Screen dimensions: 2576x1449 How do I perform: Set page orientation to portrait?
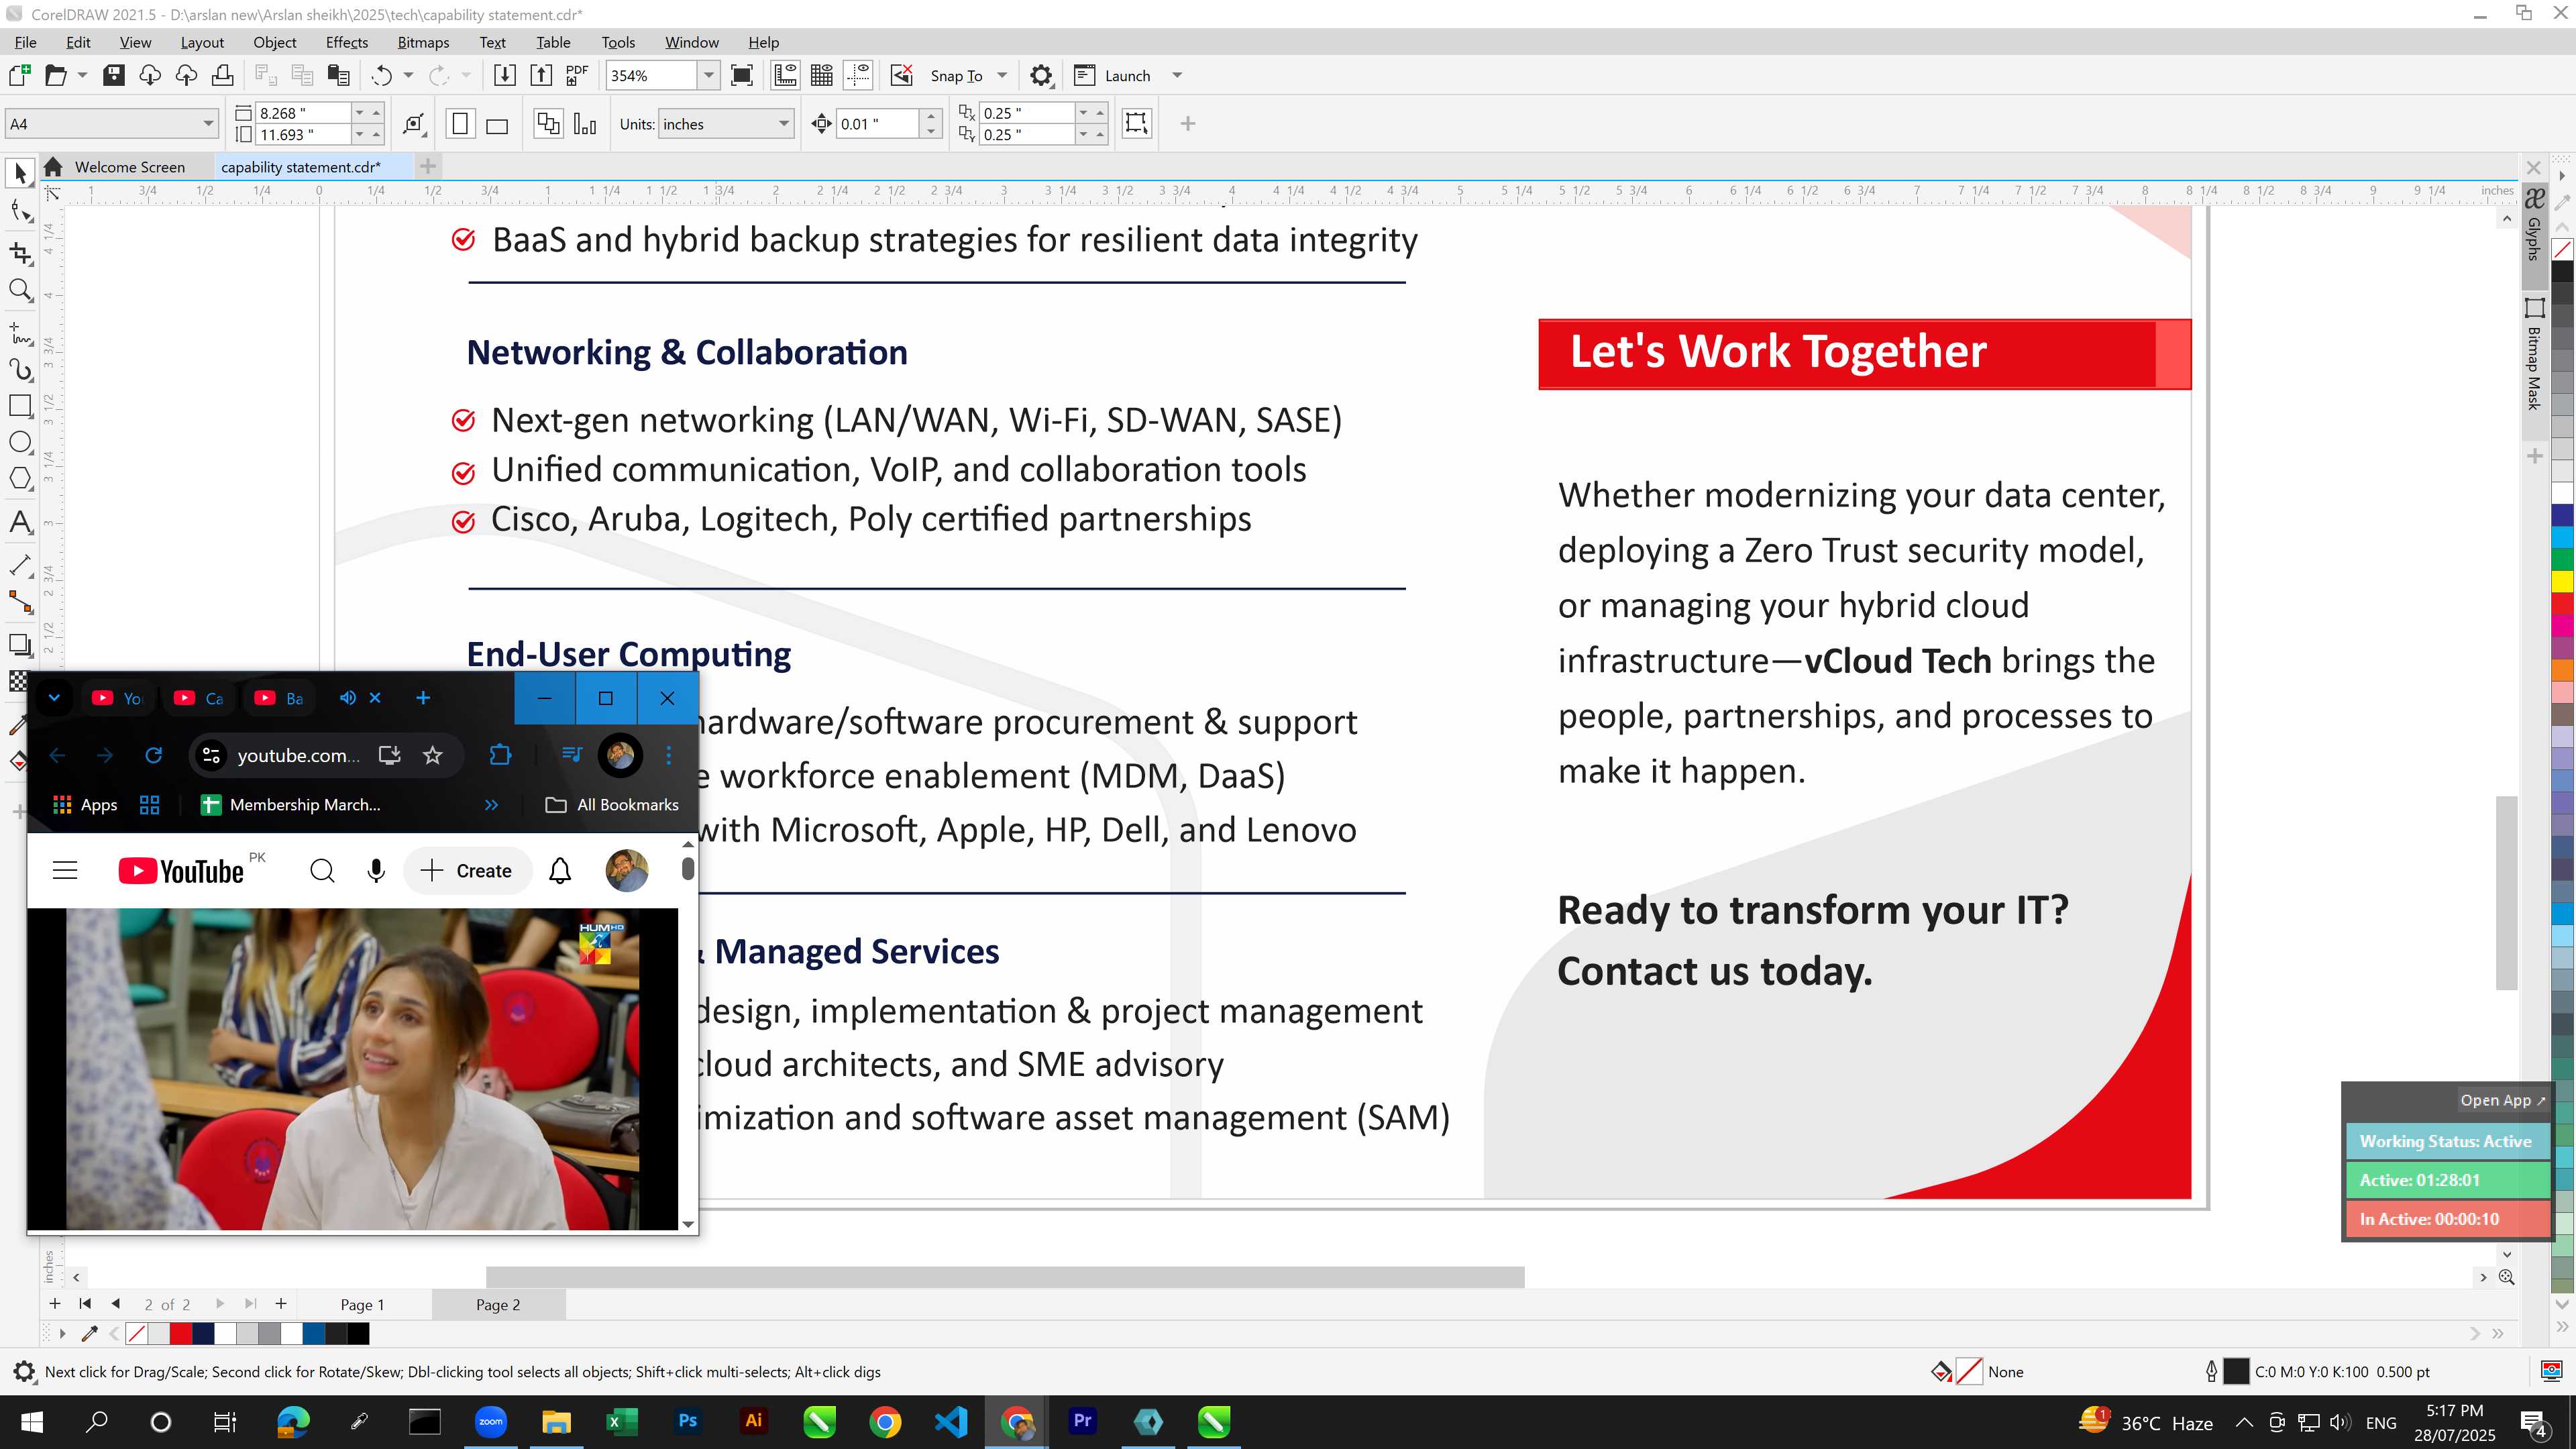pyautogui.click(x=460, y=124)
